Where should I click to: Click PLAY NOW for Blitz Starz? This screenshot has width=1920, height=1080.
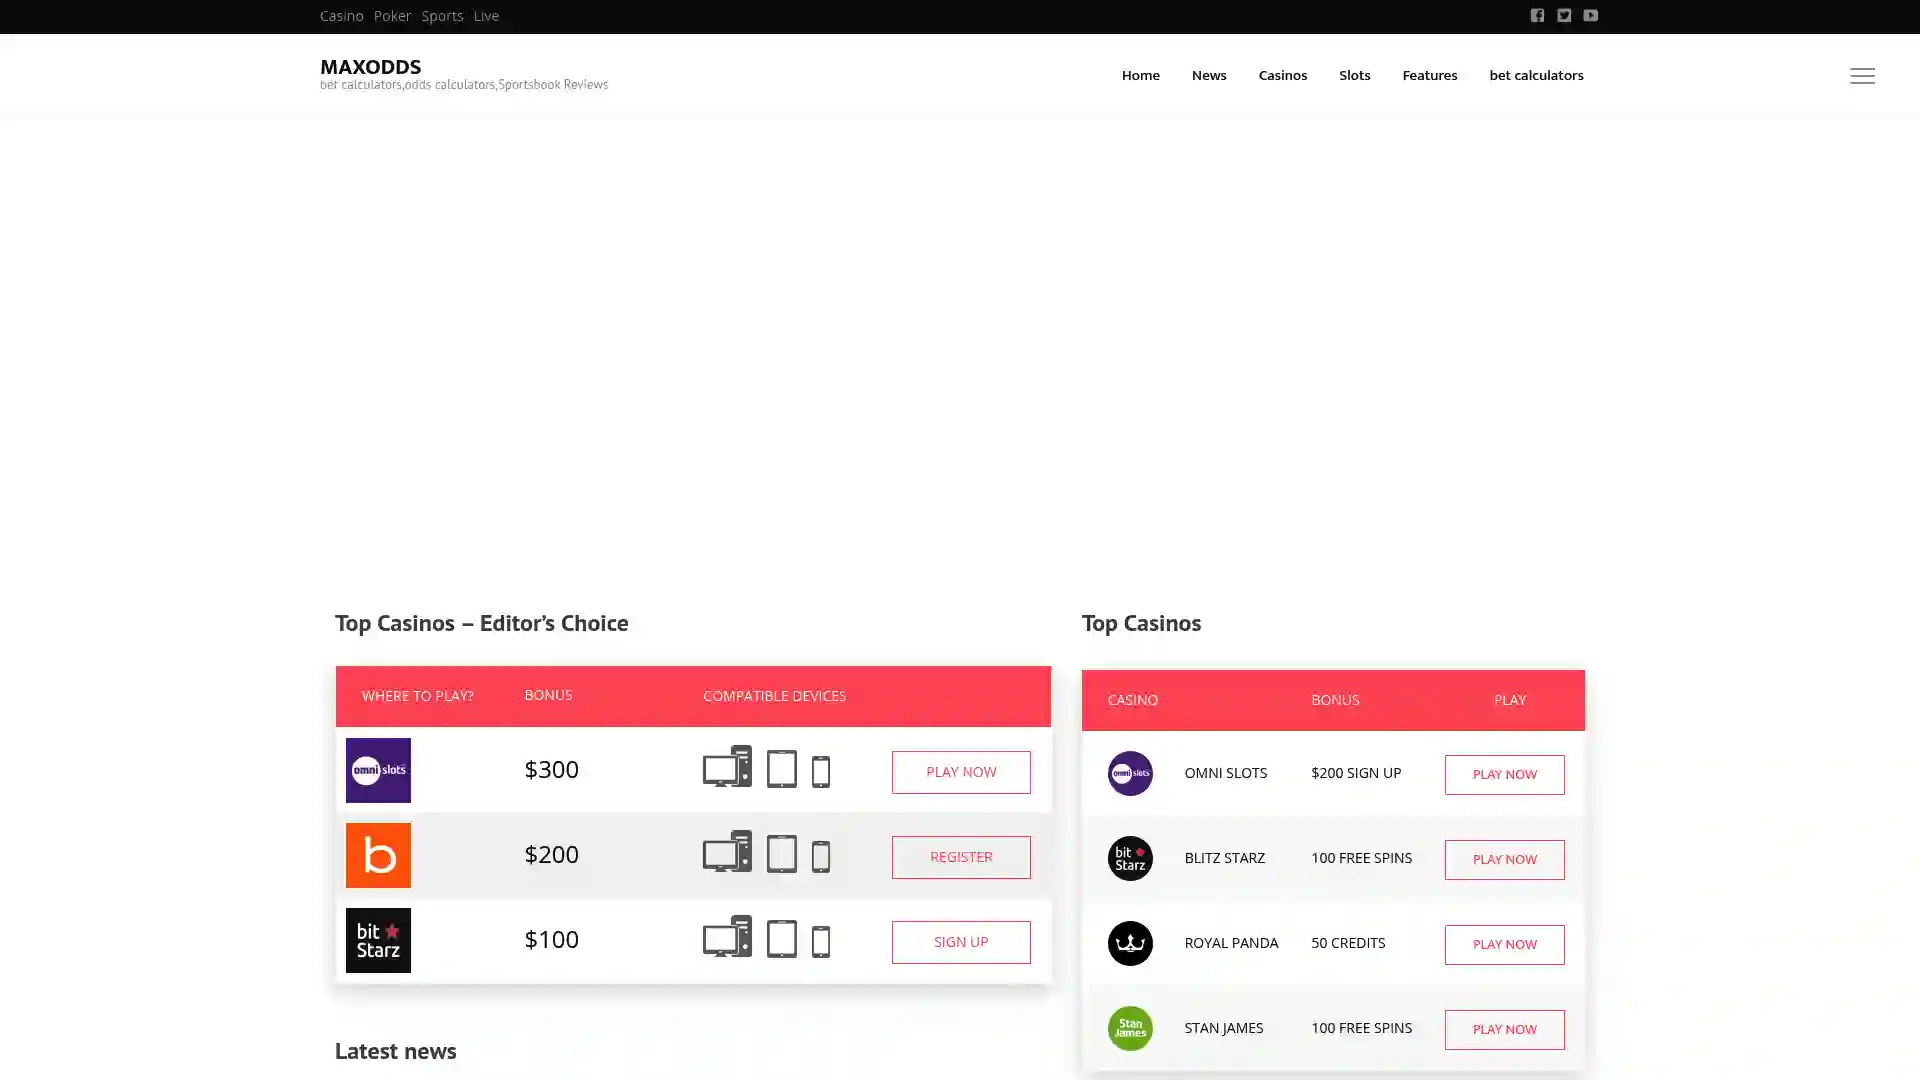tap(1504, 860)
